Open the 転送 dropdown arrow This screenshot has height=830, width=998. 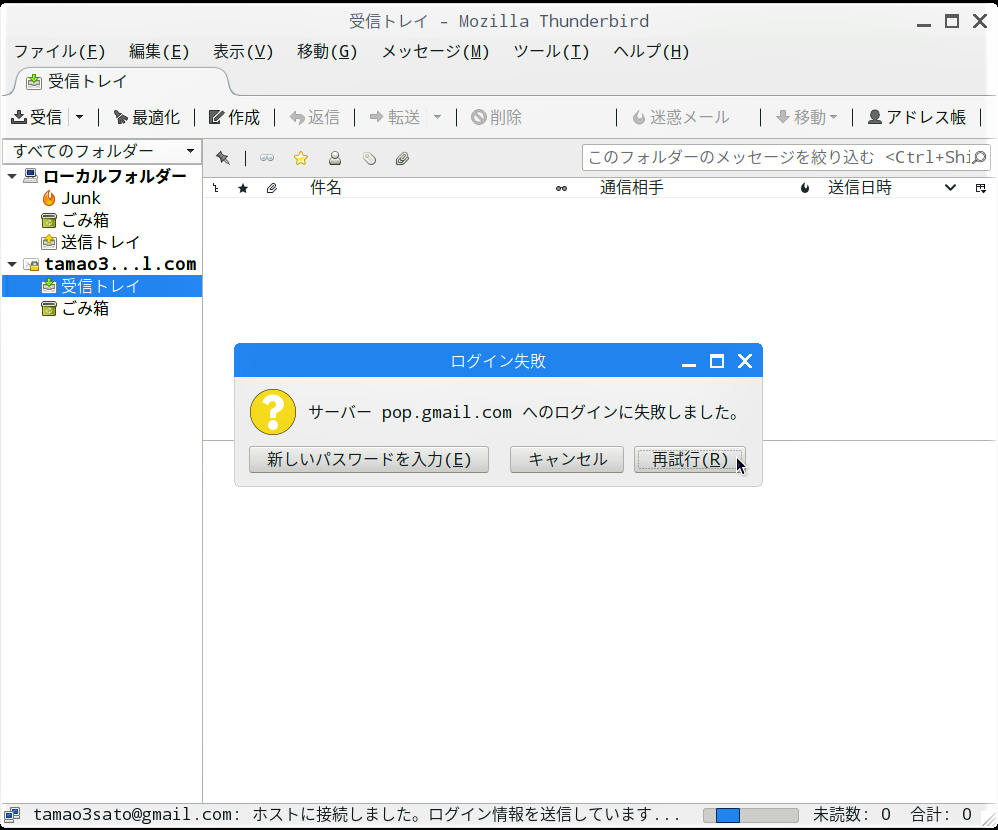pyautogui.click(x=437, y=117)
